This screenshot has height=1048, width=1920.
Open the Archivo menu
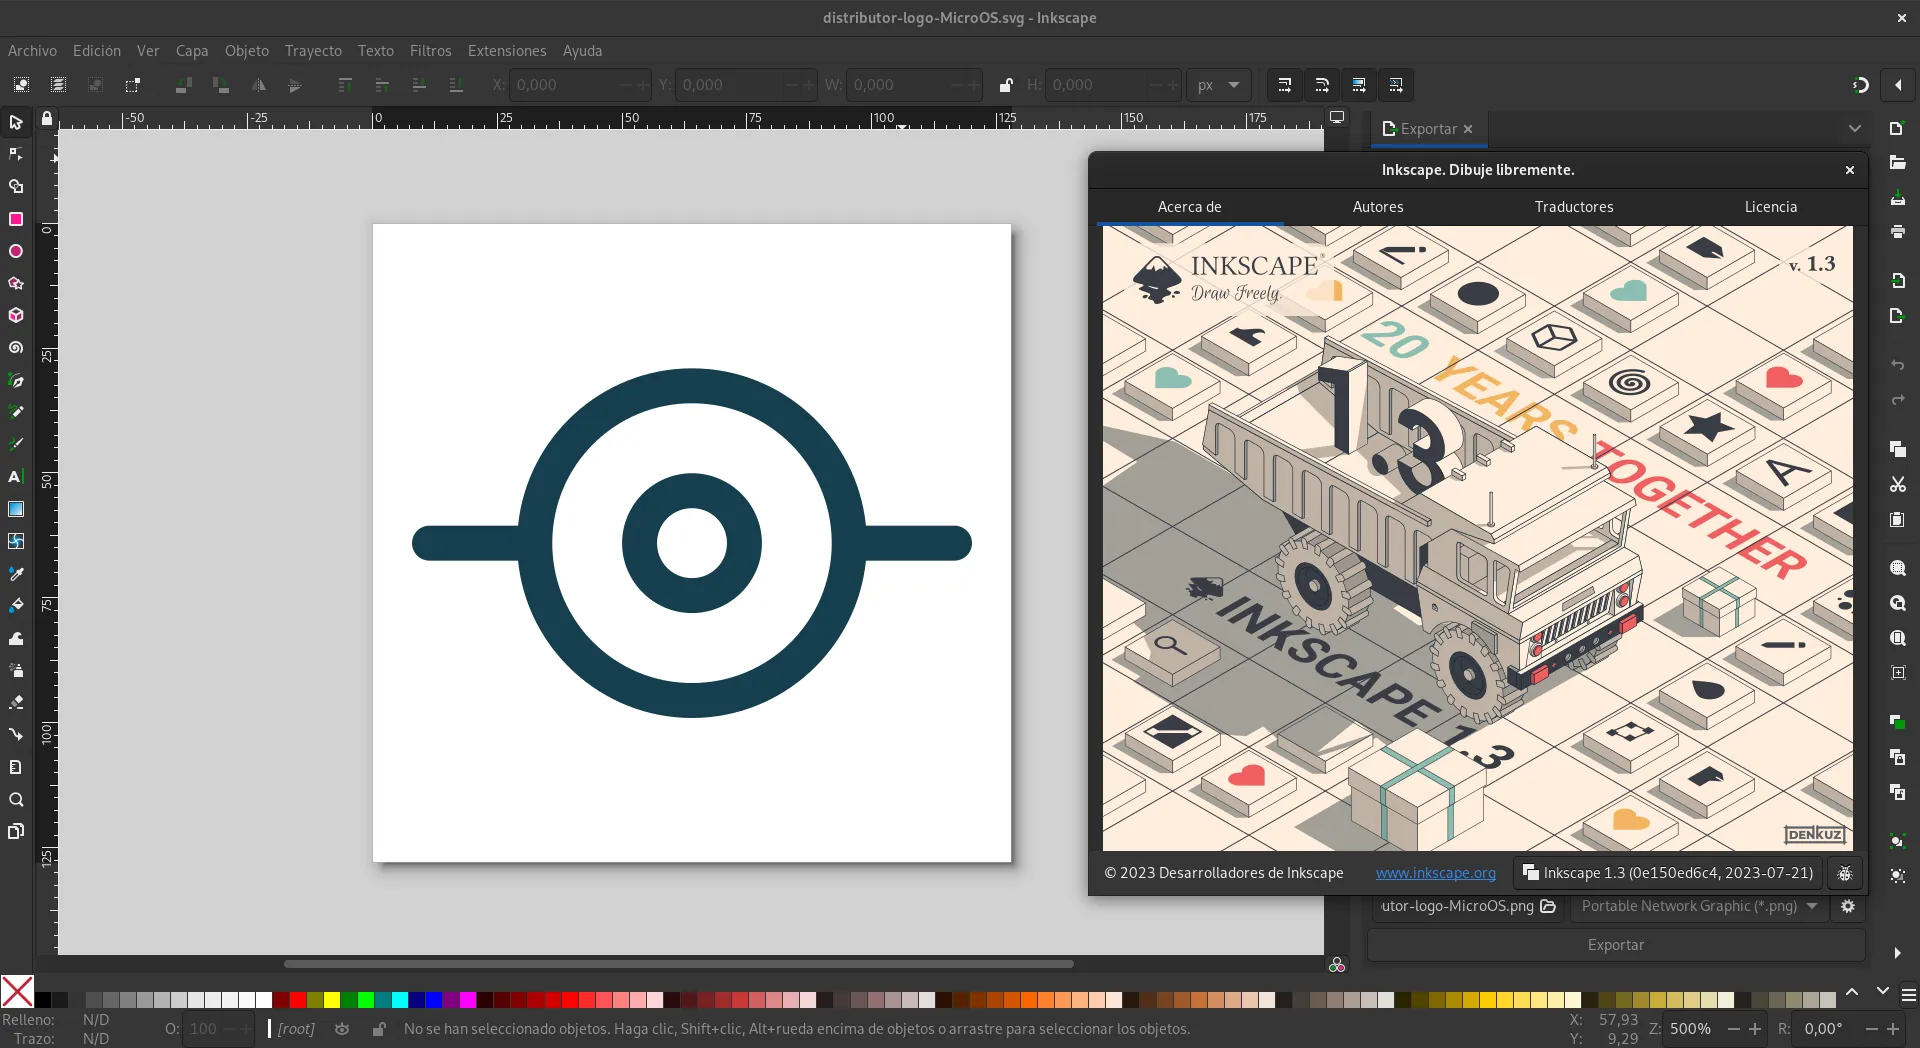pyautogui.click(x=32, y=51)
